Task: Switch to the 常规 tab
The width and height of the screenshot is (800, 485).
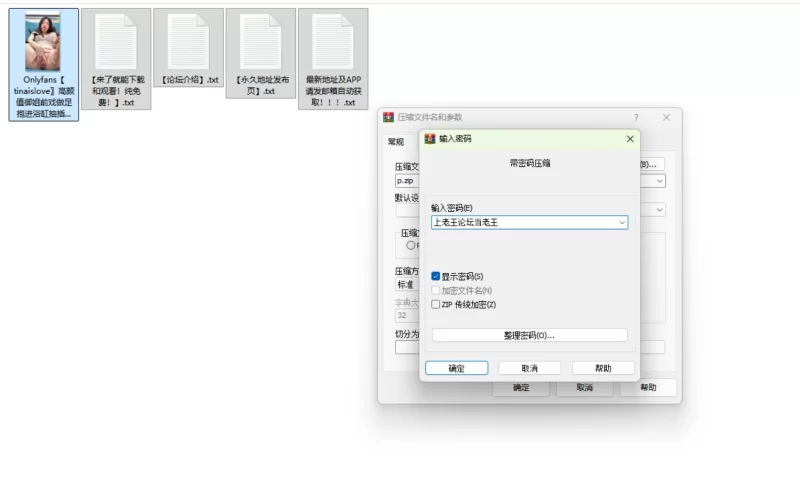Action: click(396, 142)
